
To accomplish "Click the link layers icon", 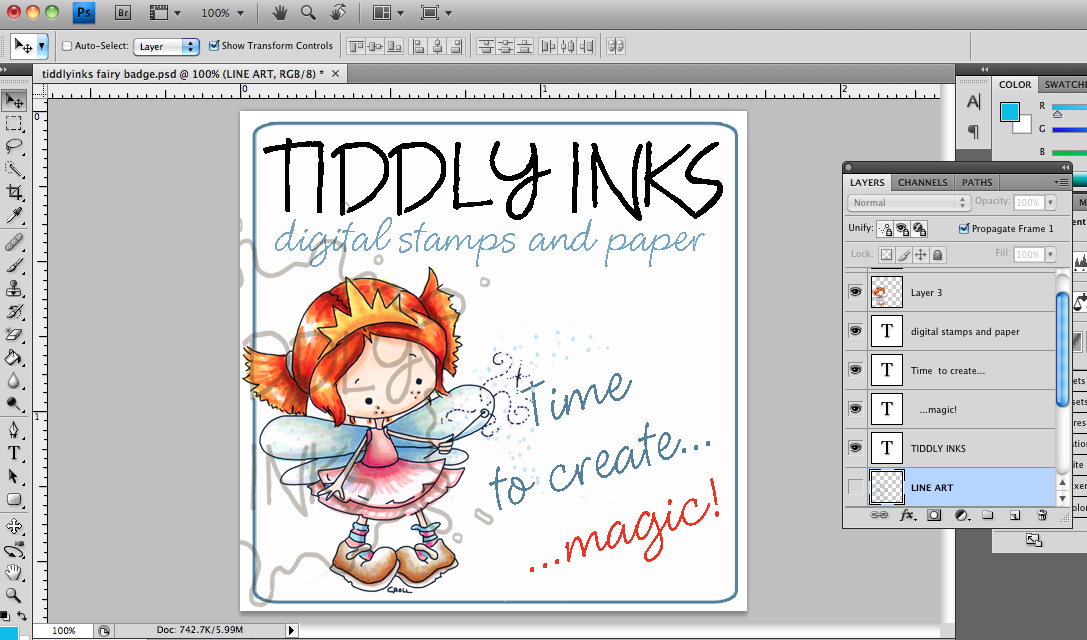I will (x=878, y=515).
